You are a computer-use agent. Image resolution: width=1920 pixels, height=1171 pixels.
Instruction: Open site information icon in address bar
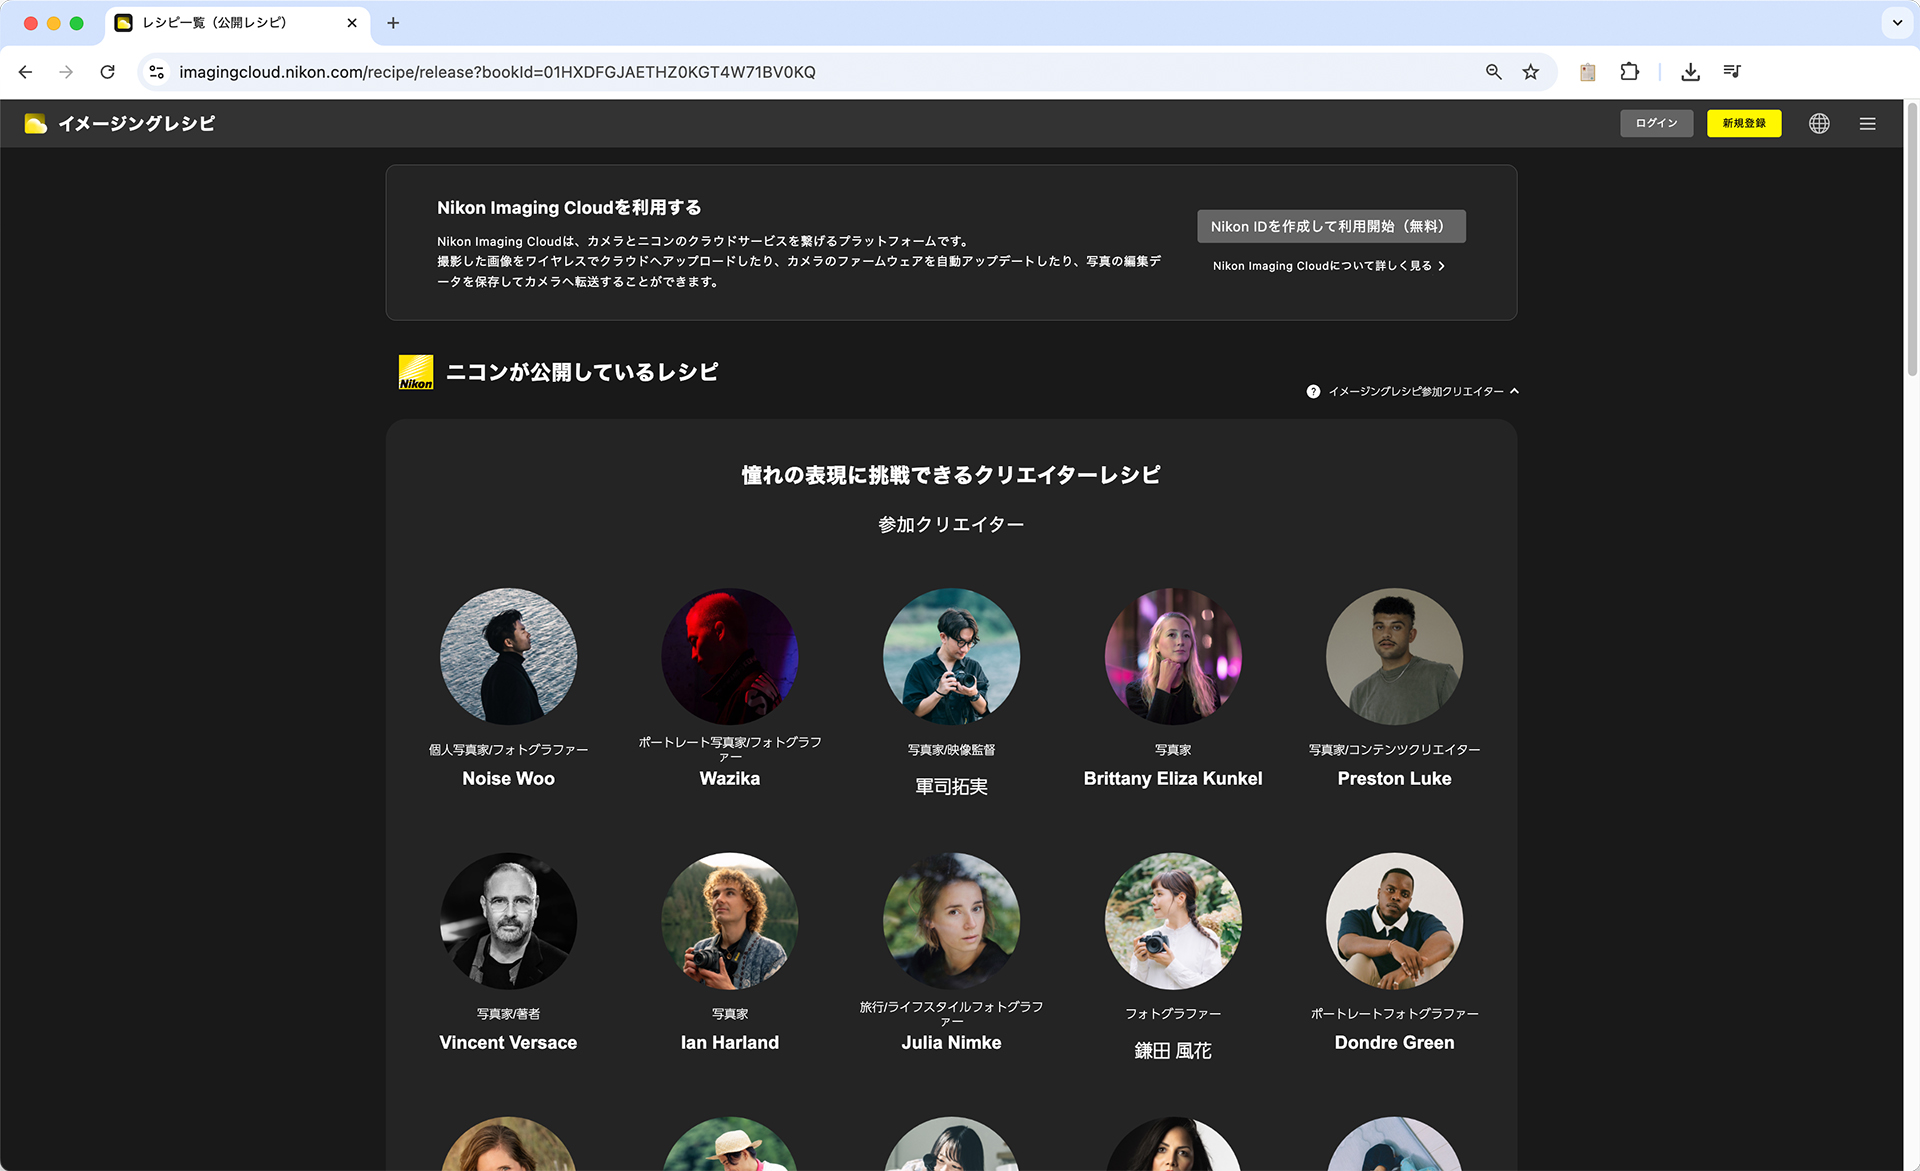[156, 71]
